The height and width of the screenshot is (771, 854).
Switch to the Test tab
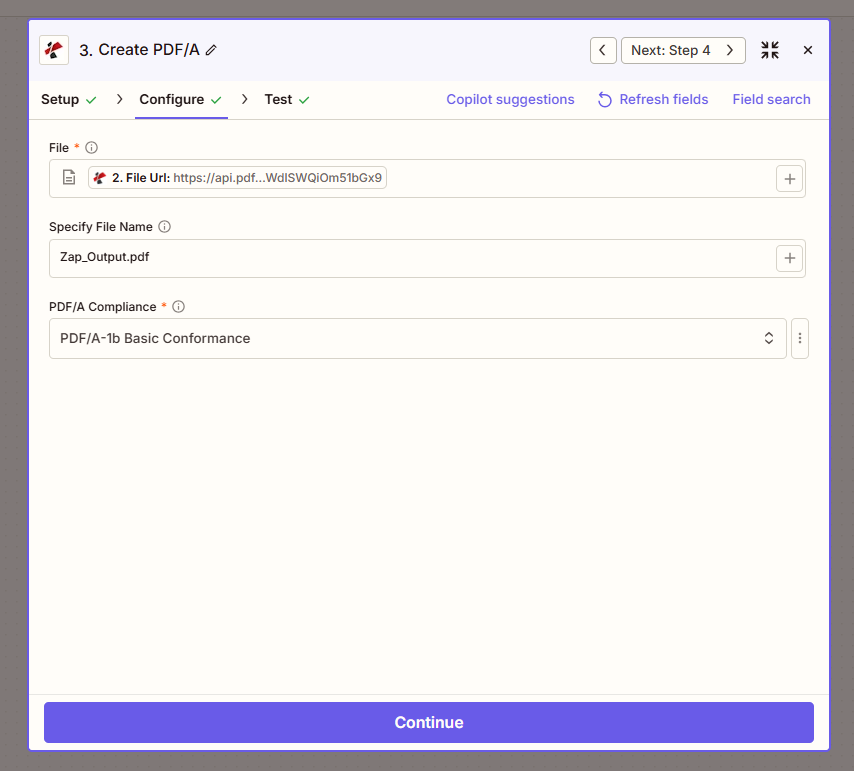[x=279, y=99]
